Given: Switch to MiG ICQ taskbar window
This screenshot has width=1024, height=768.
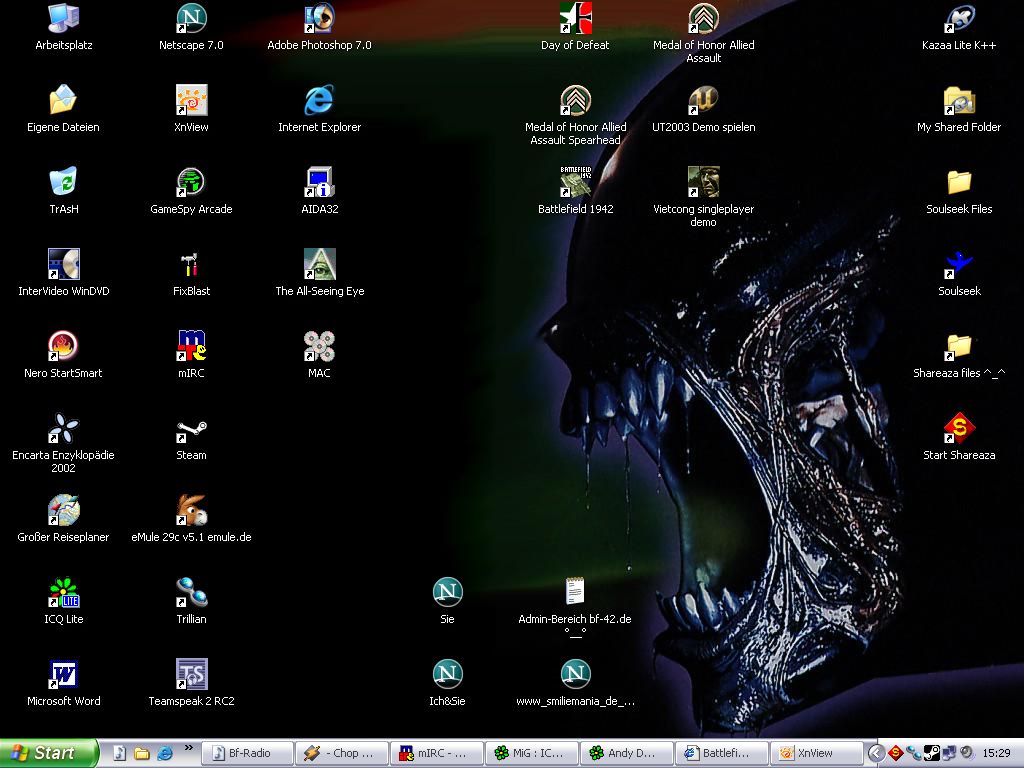Looking at the screenshot, I should (532, 753).
